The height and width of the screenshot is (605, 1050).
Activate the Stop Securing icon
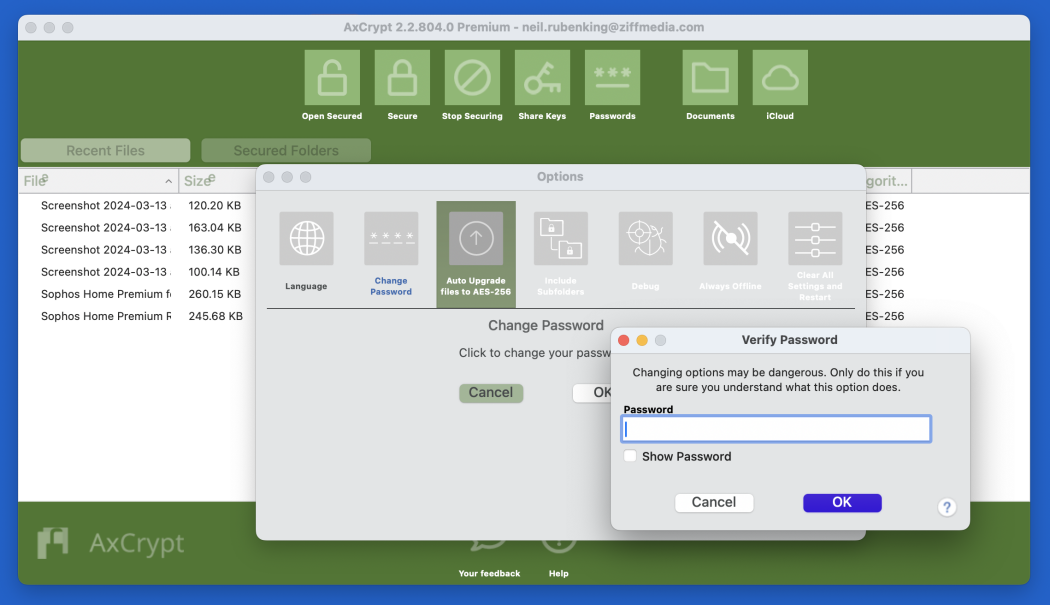pyautogui.click(x=471, y=77)
